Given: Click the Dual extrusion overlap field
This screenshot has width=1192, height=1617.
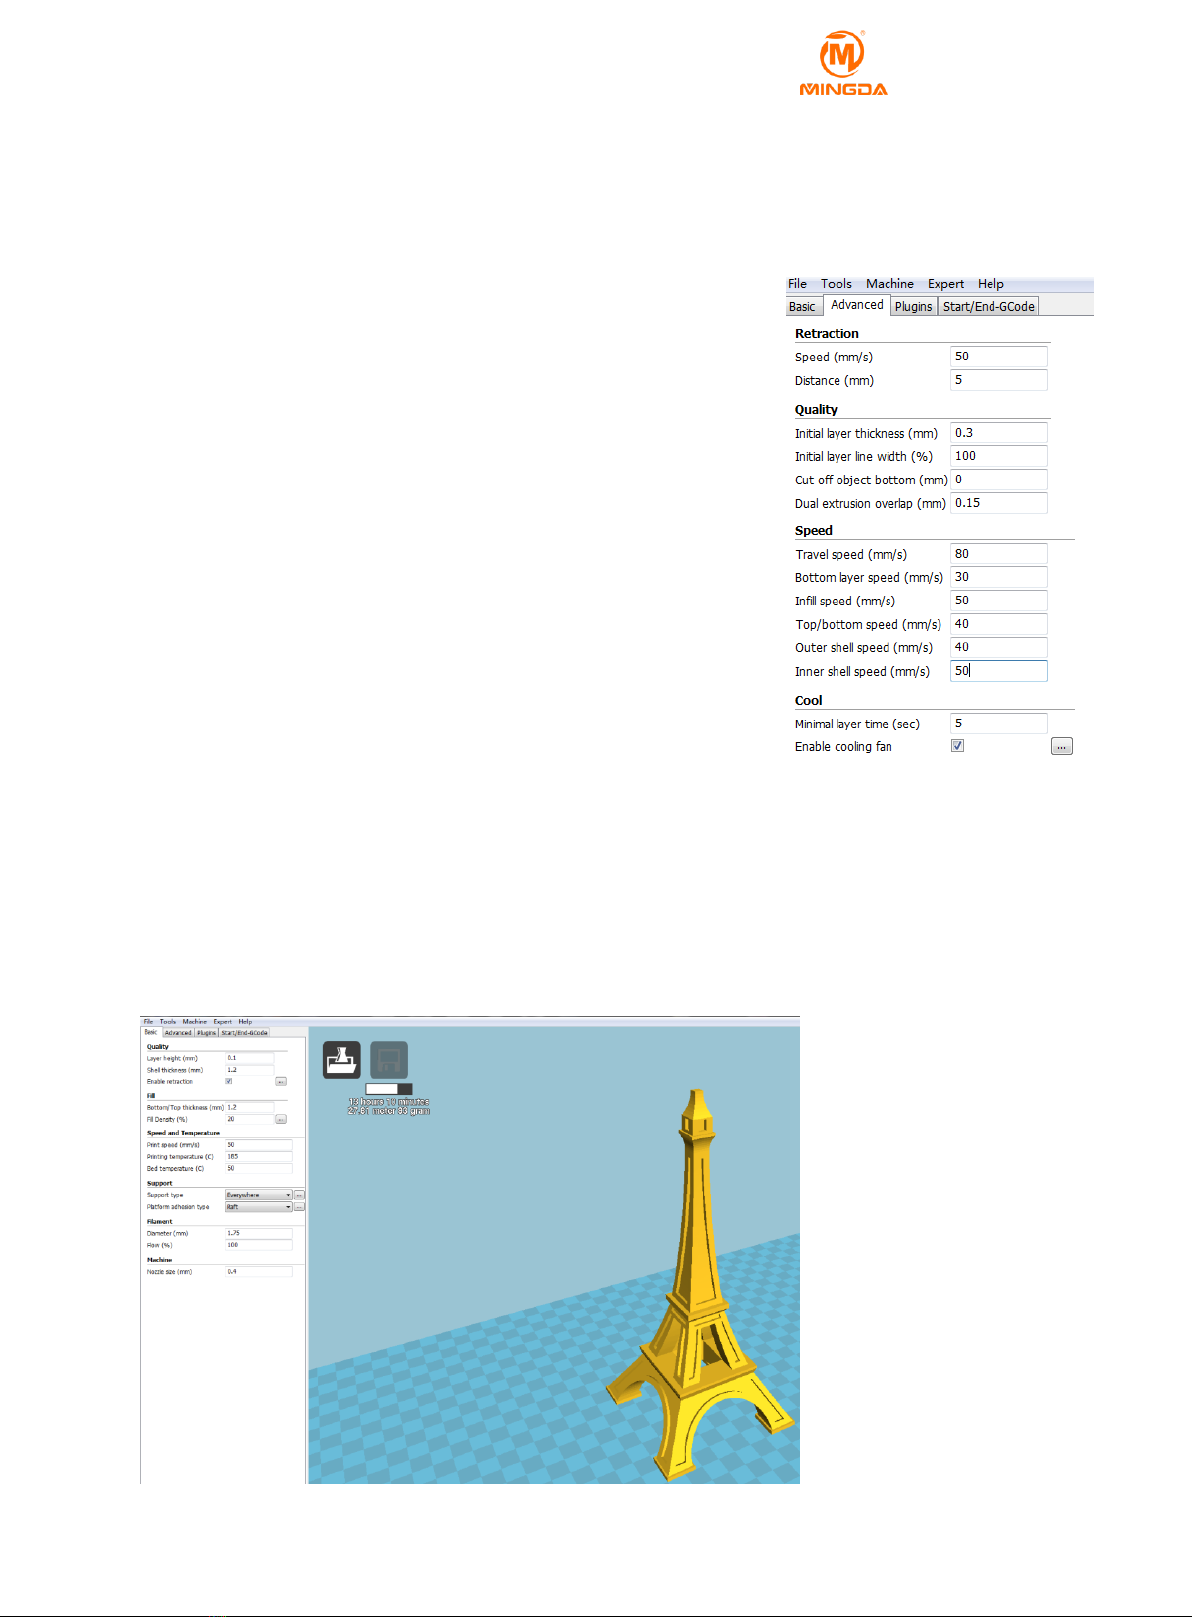Looking at the screenshot, I should click(998, 503).
